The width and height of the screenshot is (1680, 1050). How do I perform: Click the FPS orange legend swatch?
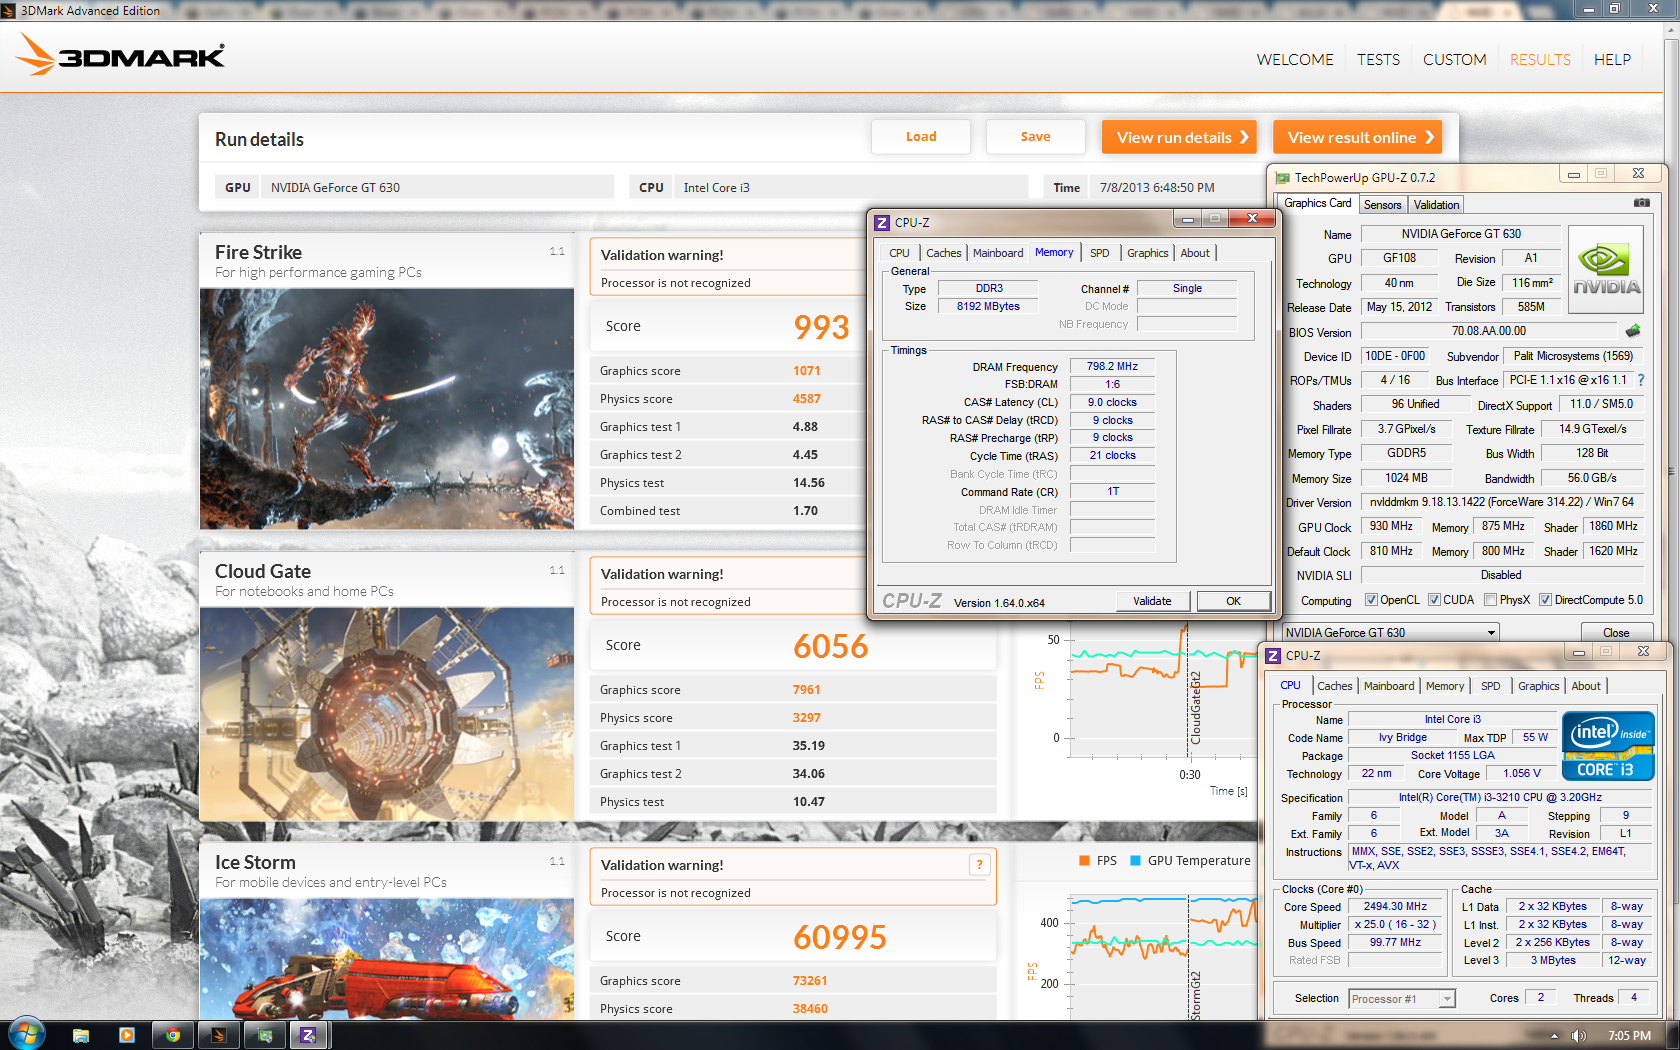point(1084,861)
